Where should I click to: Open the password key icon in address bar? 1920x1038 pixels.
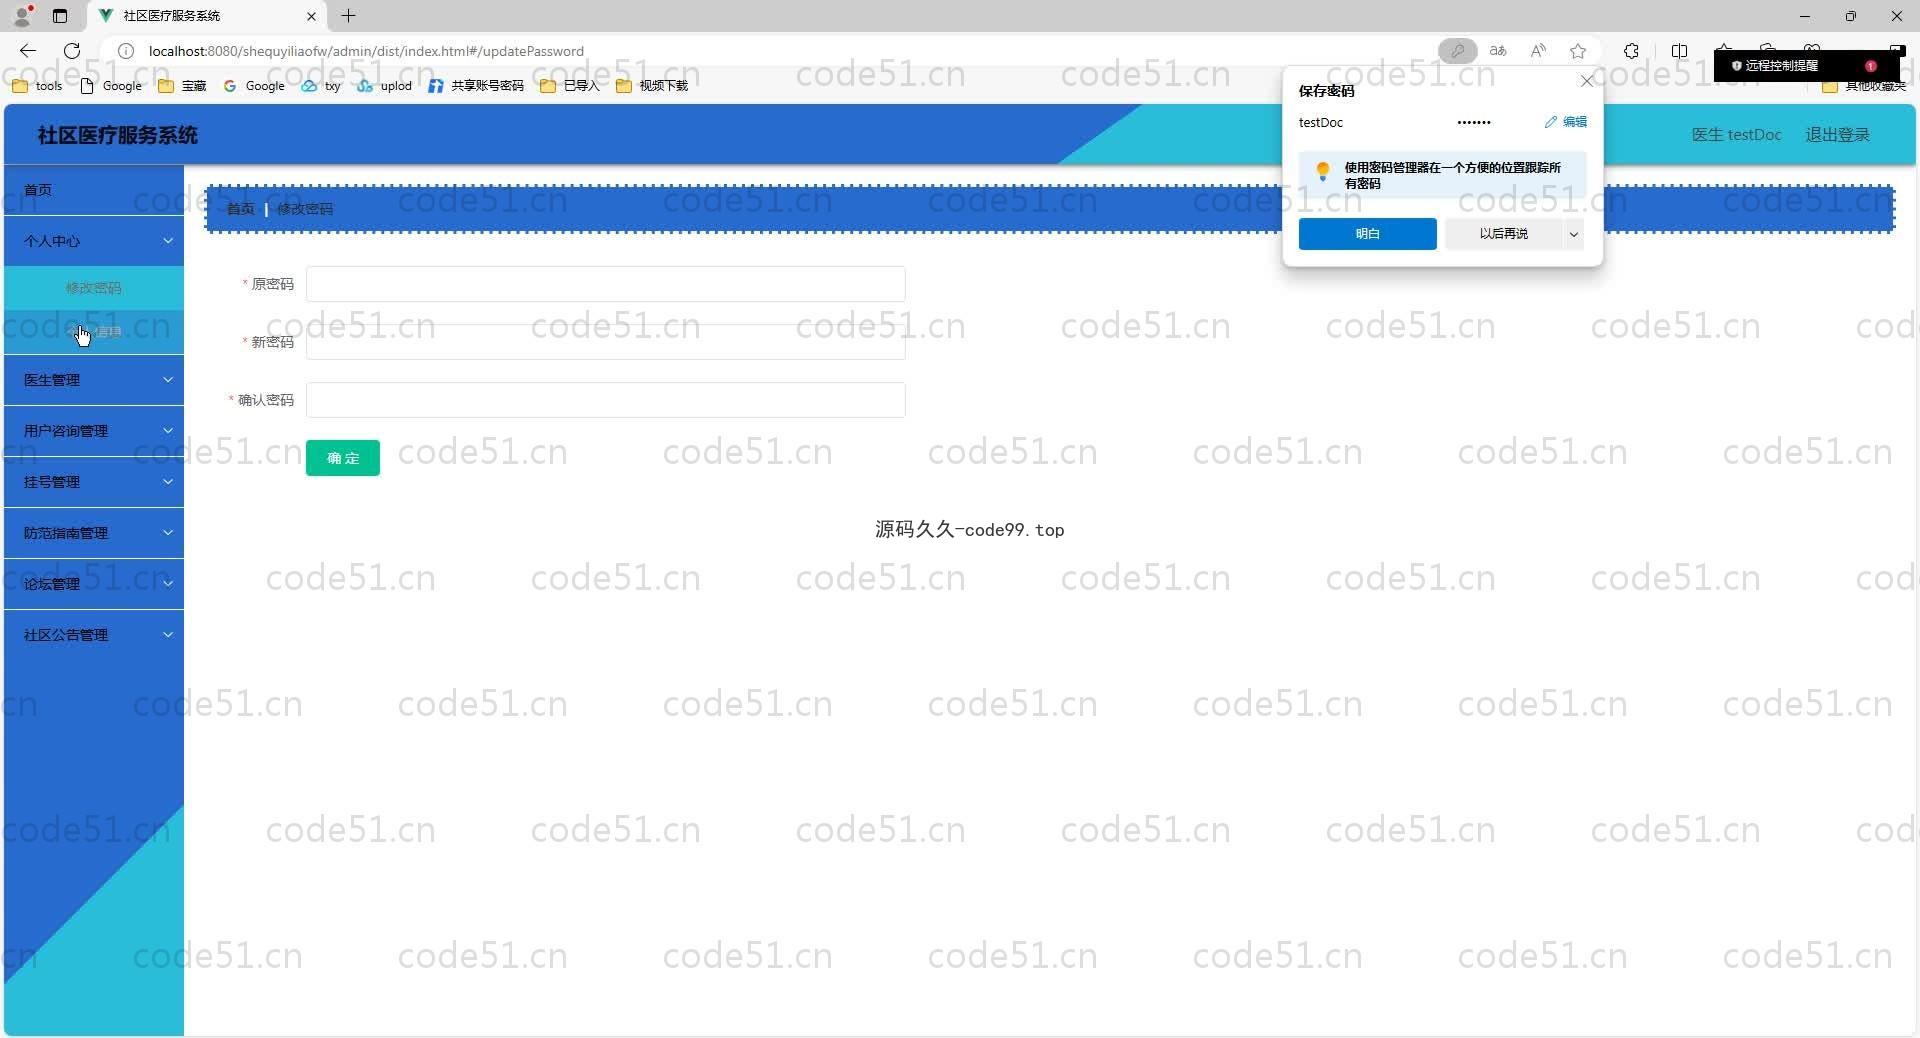pos(1457,51)
